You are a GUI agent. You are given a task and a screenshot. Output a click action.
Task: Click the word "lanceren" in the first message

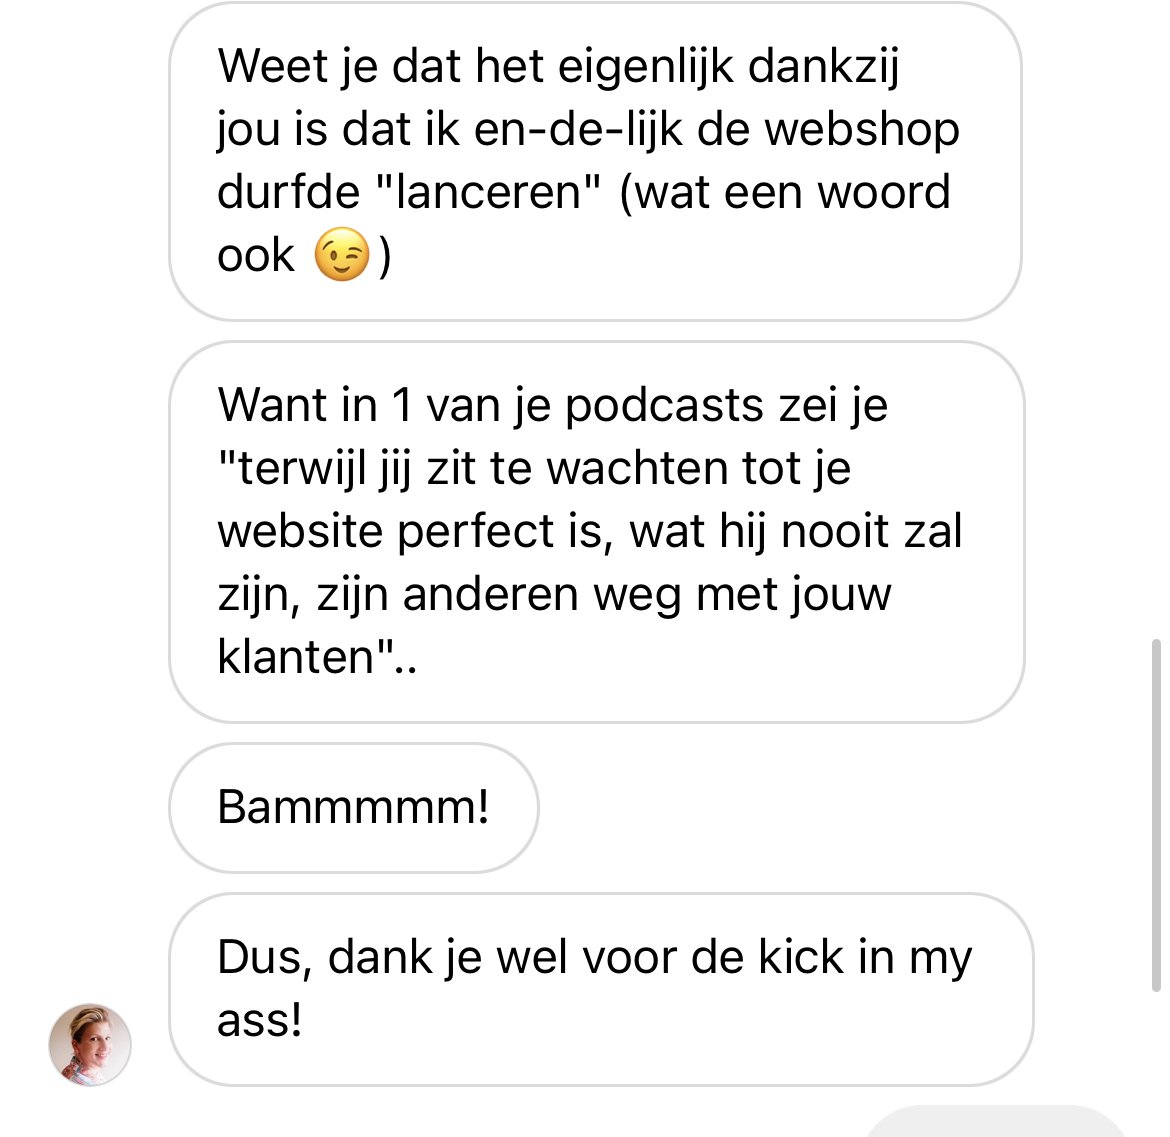coord(489,192)
